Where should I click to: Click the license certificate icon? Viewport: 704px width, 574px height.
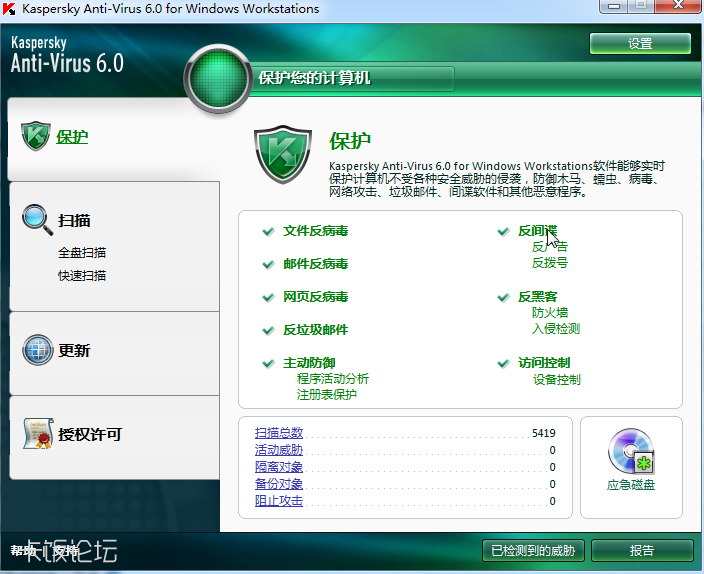click(x=37, y=433)
